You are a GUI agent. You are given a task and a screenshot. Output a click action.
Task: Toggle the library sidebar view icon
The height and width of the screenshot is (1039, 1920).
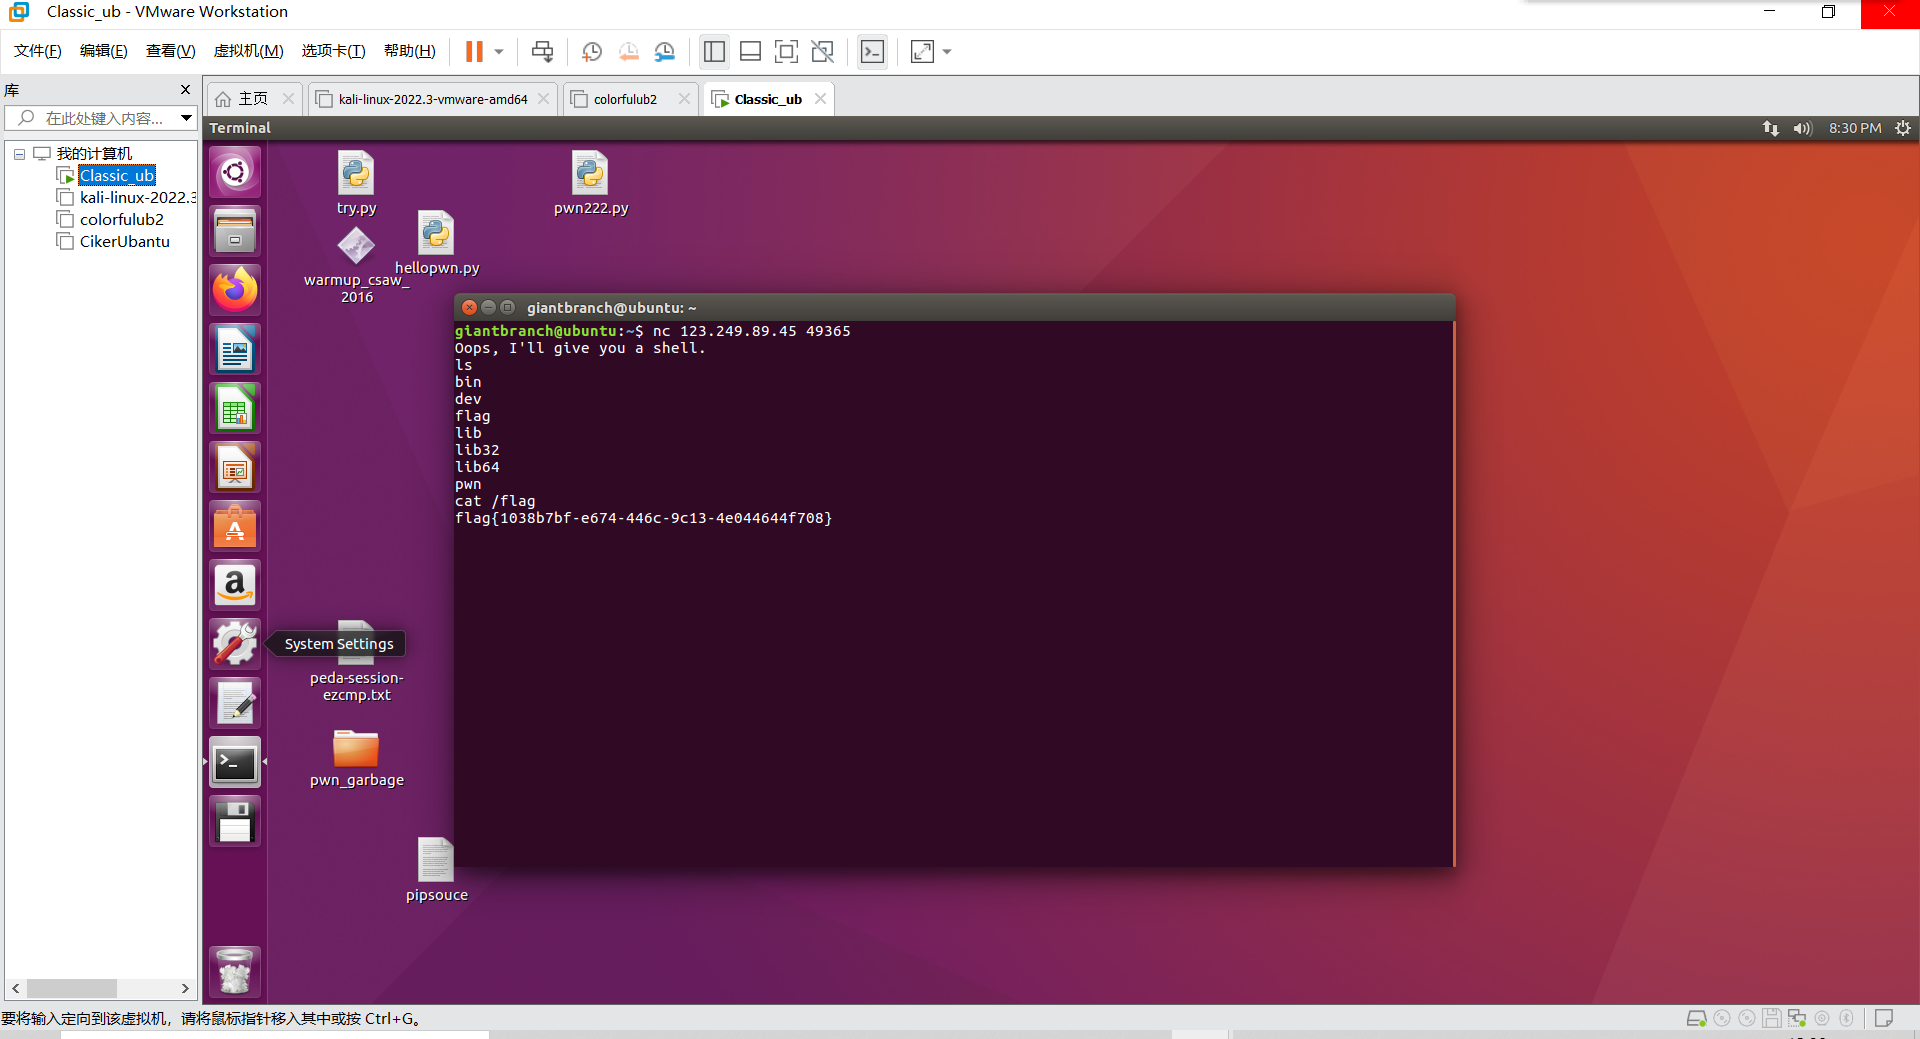pos(714,51)
